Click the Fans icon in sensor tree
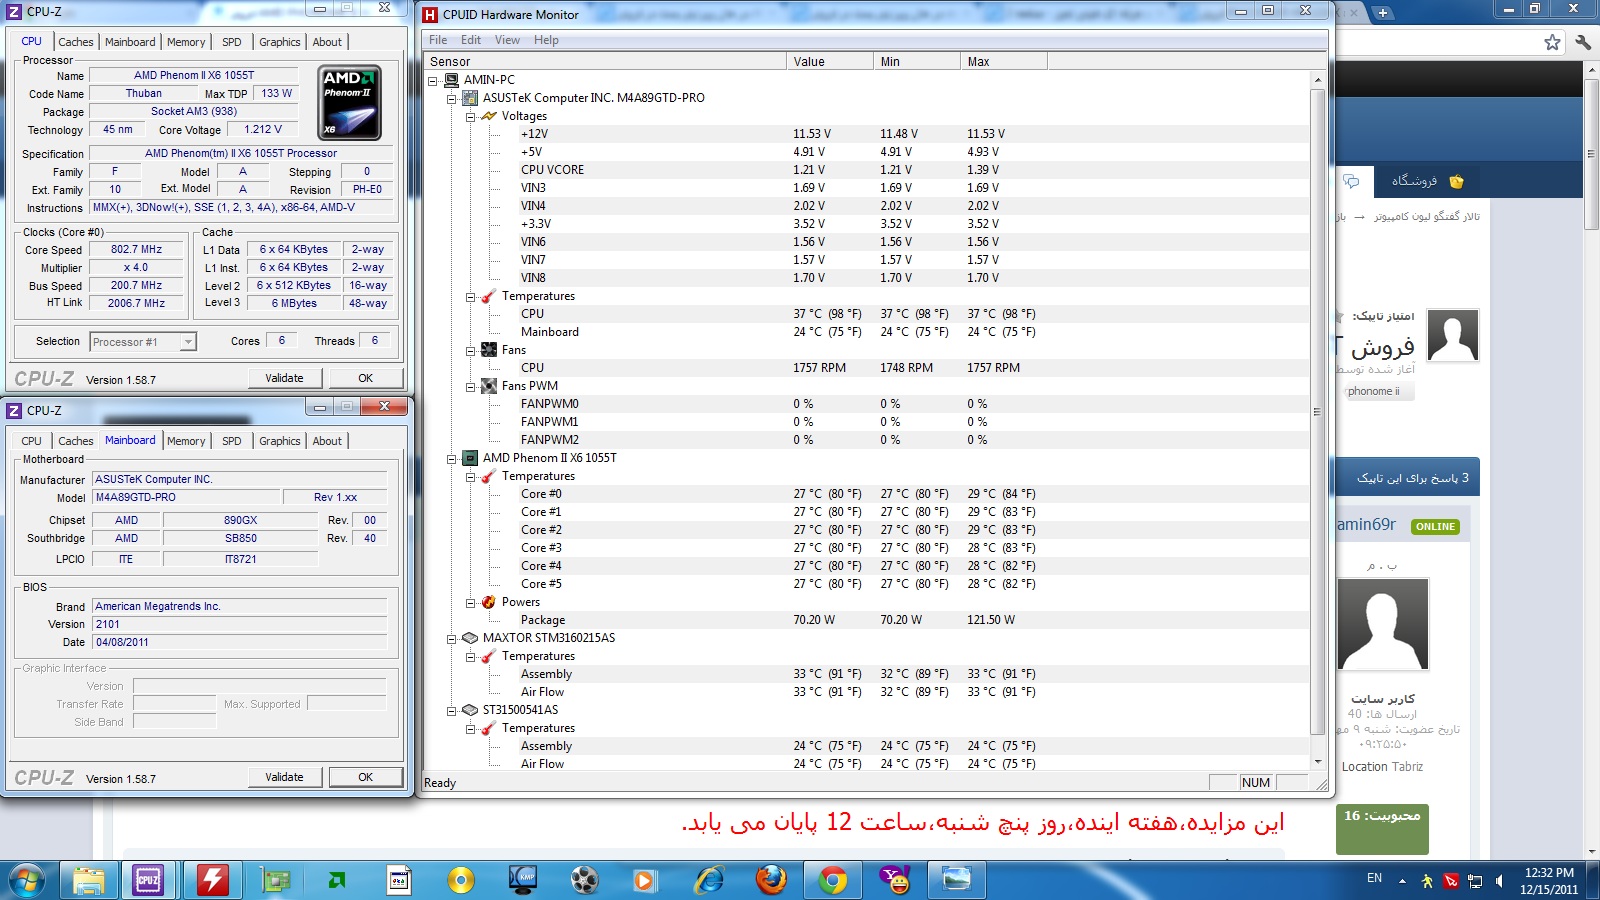Image resolution: width=1600 pixels, height=900 pixels. (489, 350)
